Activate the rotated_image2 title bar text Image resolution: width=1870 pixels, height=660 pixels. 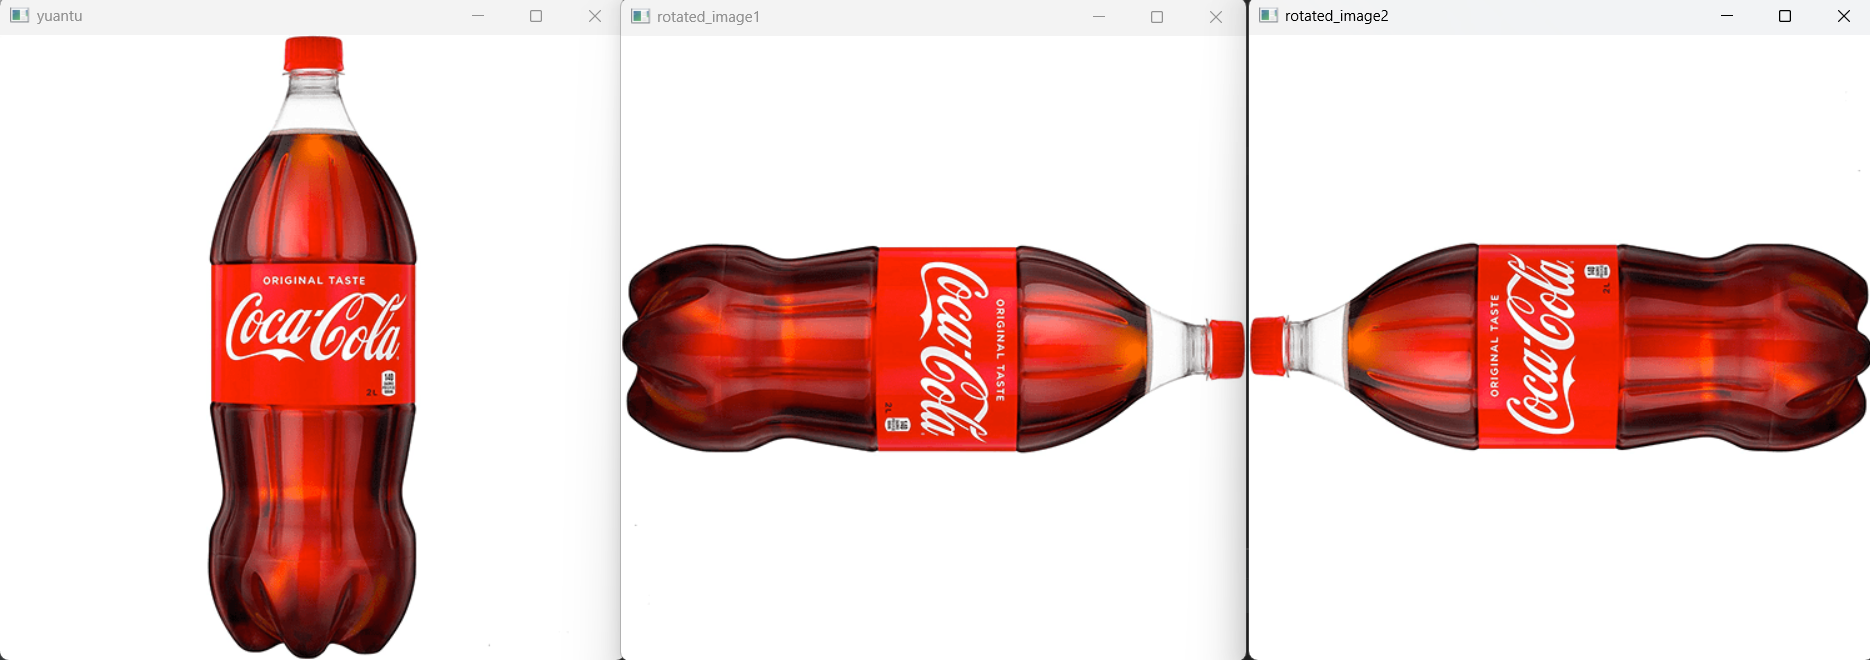coord(1336,16)
